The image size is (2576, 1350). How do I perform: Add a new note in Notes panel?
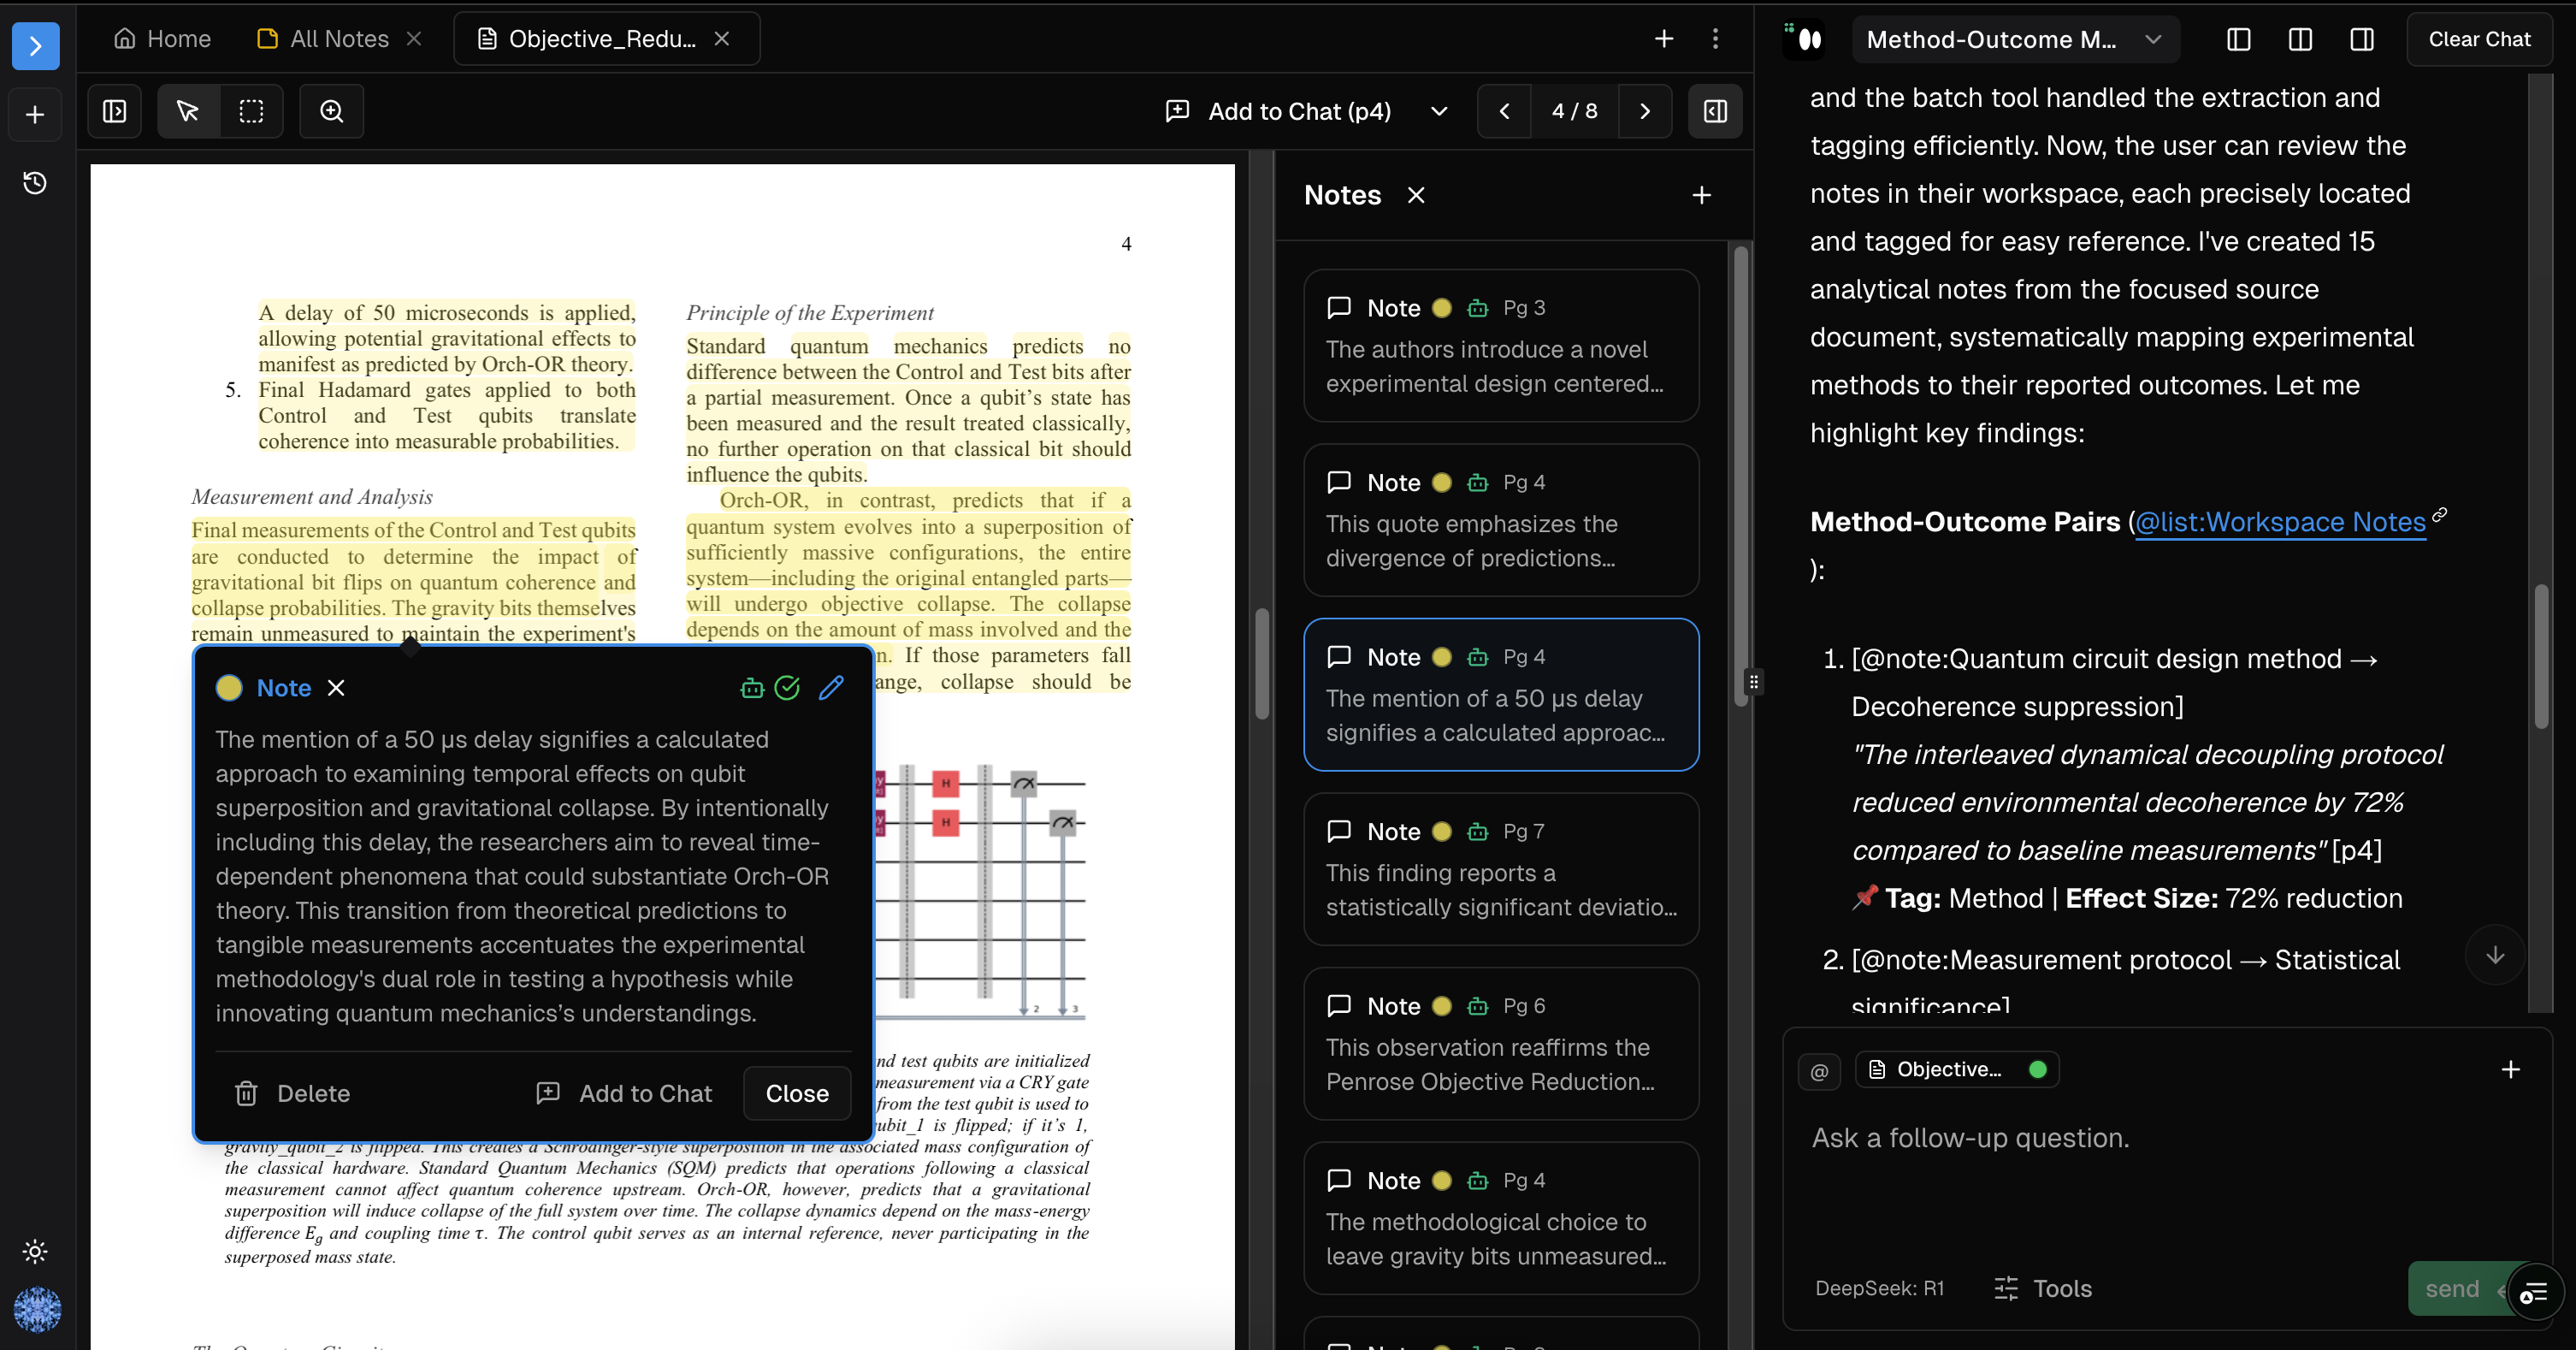1702,195
